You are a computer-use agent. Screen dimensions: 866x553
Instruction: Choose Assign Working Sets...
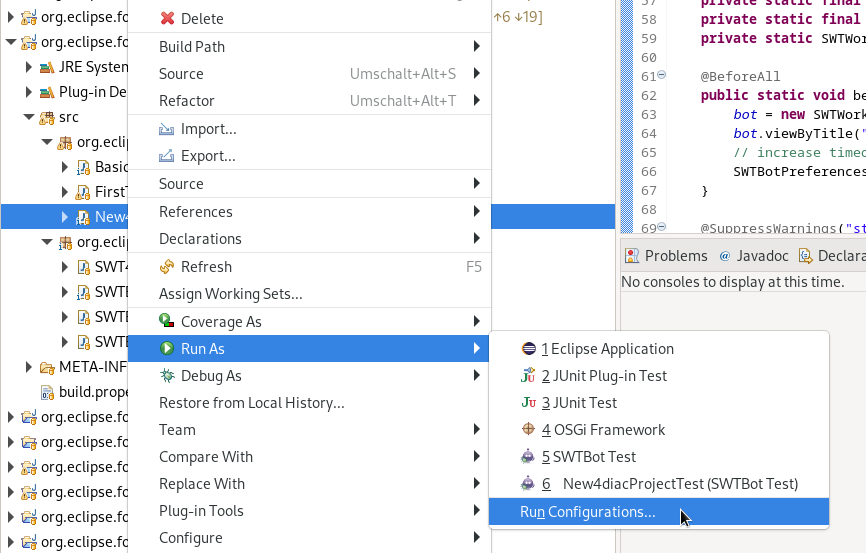(309, 294)
